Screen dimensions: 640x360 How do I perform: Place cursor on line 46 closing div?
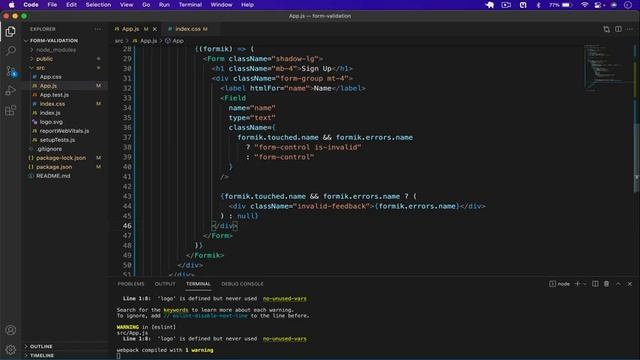tap(224, 226)
